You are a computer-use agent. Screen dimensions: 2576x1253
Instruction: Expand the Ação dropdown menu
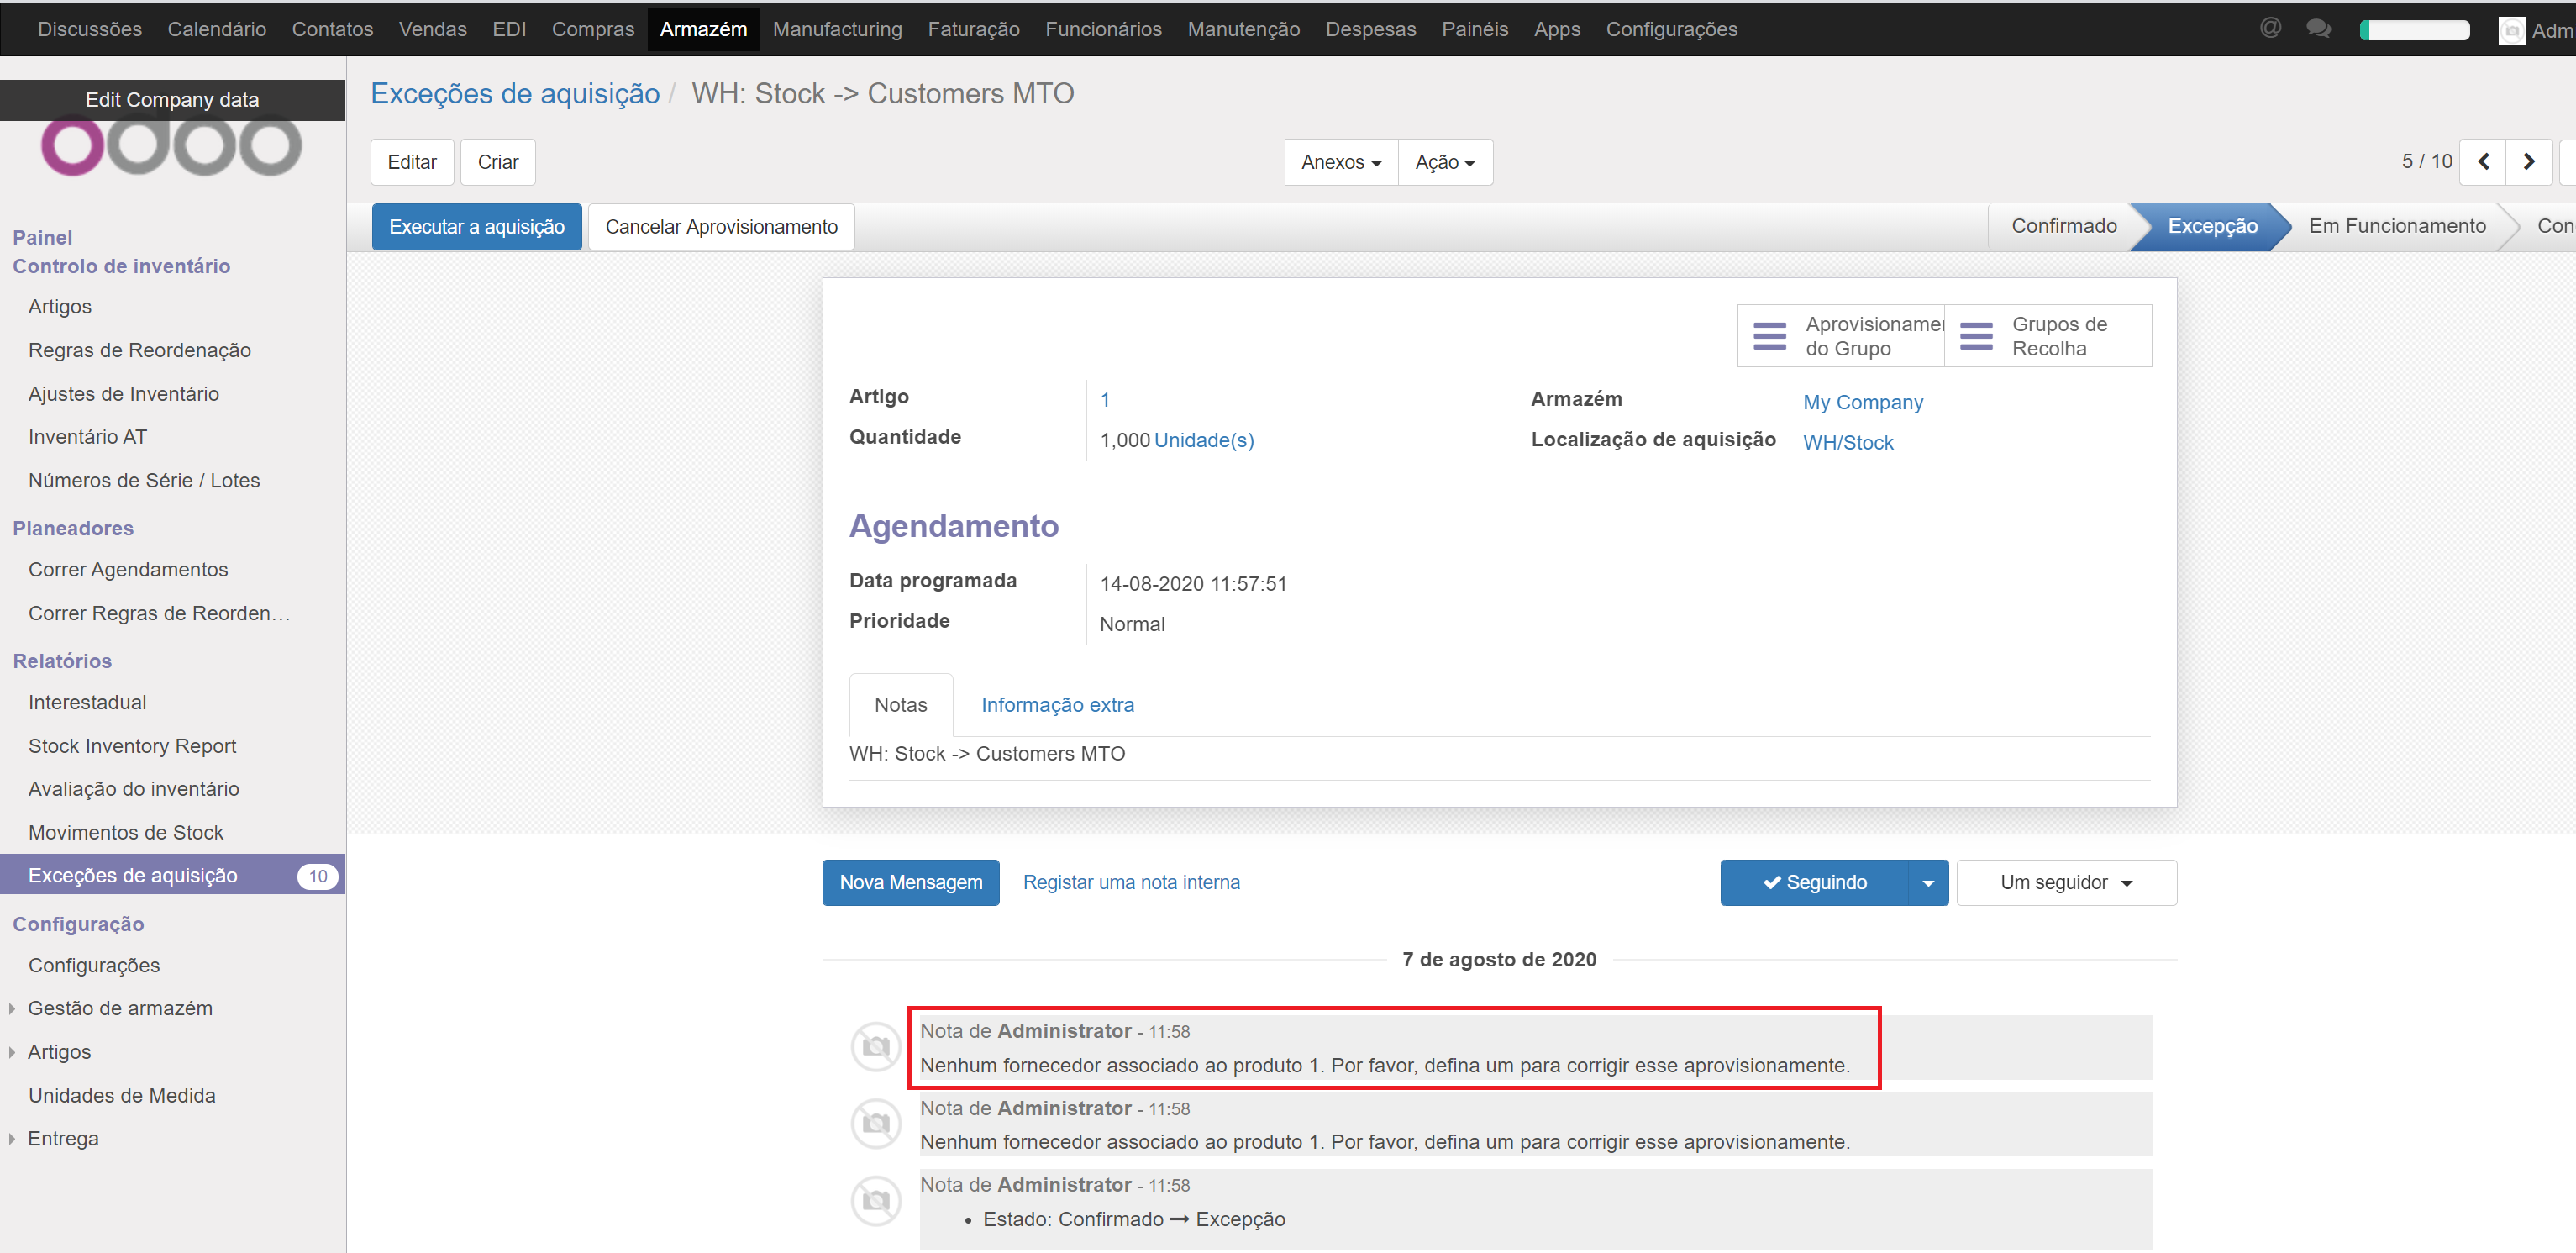1444,162
